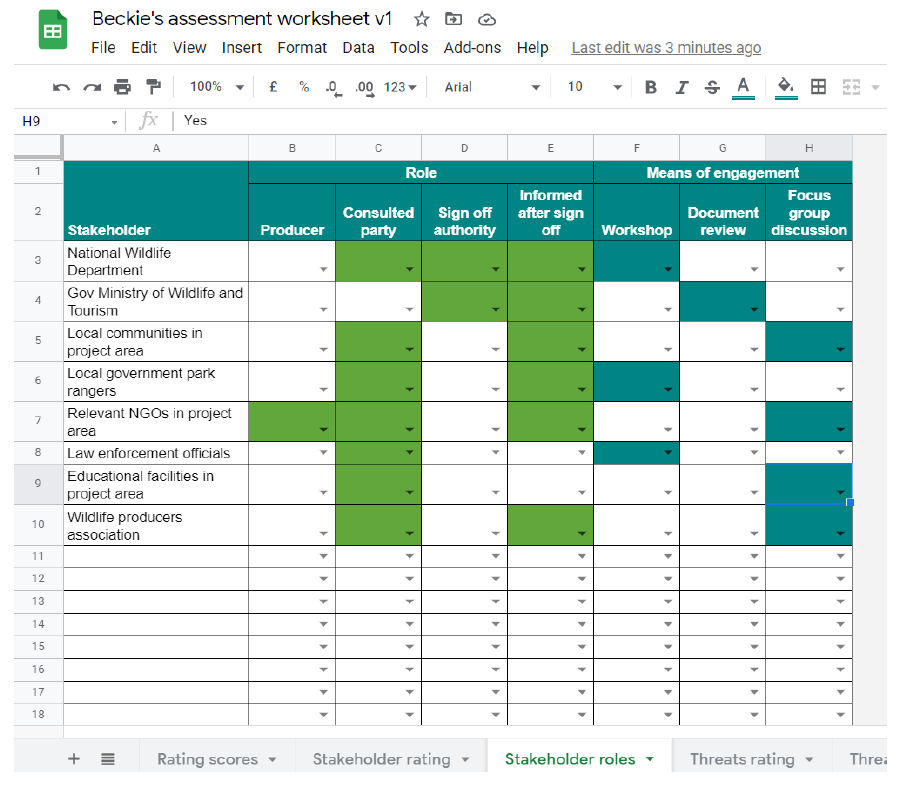
Task: Open the 123 number format dropdown
Action: [400, 87]
